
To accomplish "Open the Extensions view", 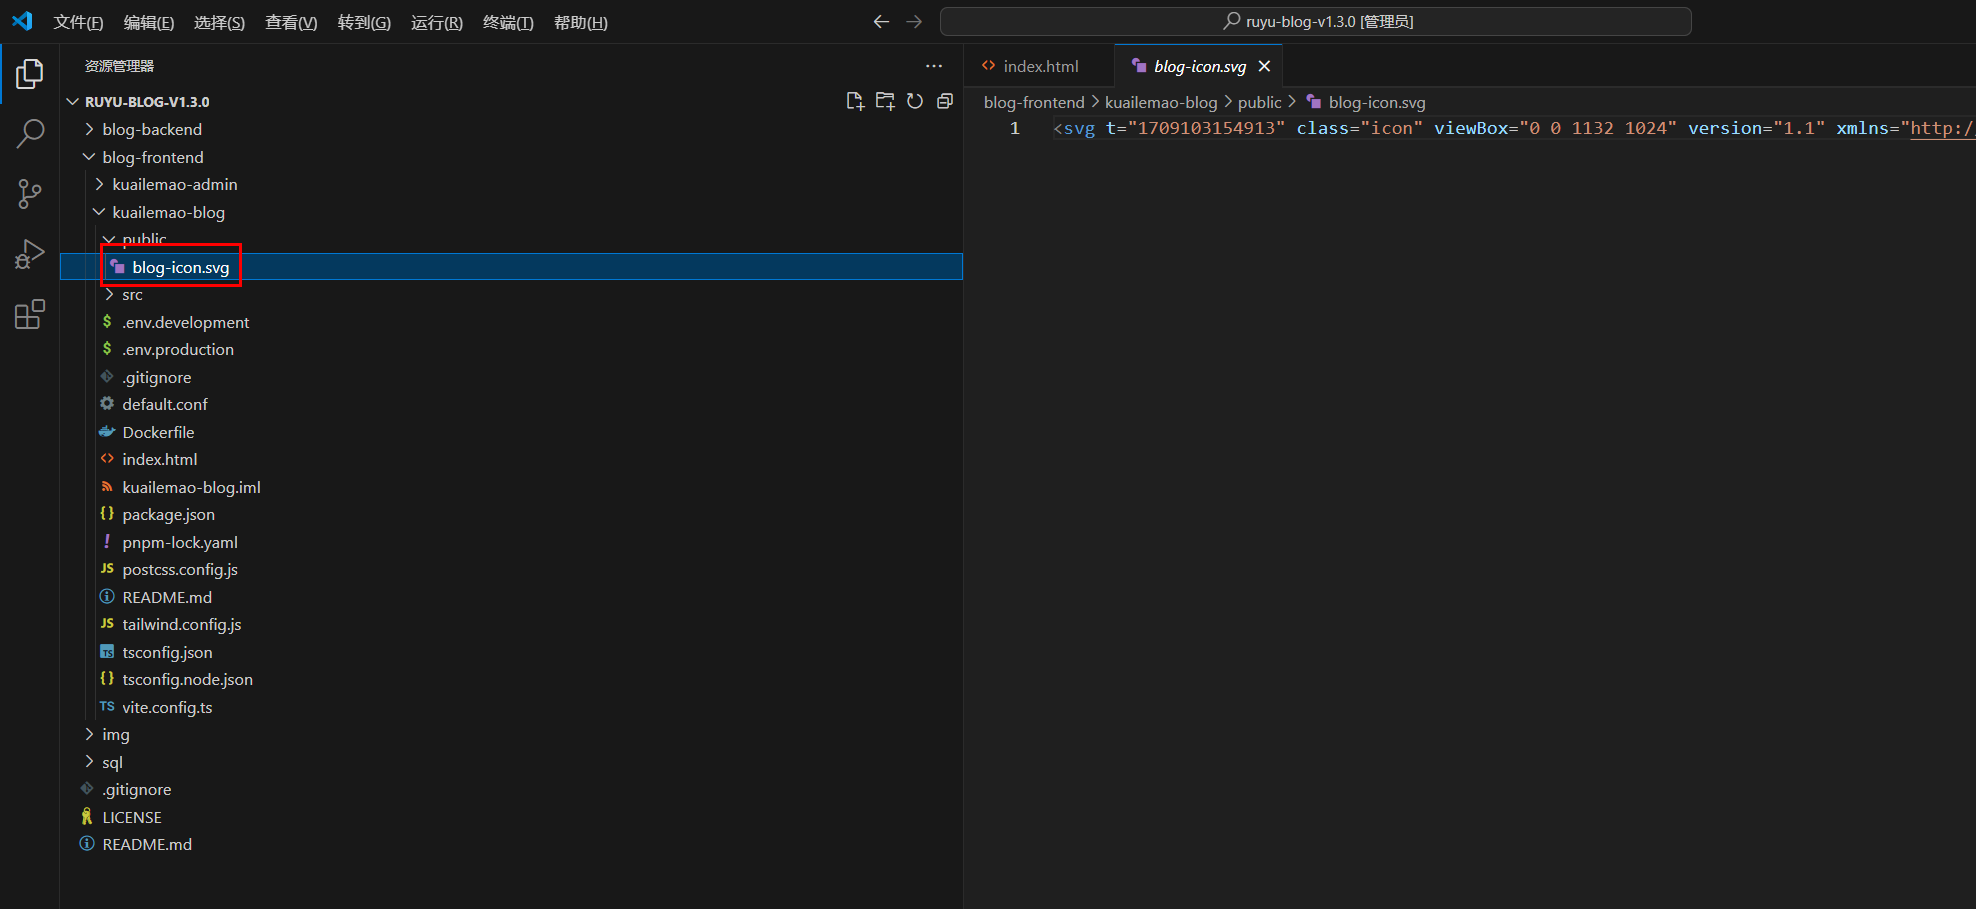I will pos(30,314).
